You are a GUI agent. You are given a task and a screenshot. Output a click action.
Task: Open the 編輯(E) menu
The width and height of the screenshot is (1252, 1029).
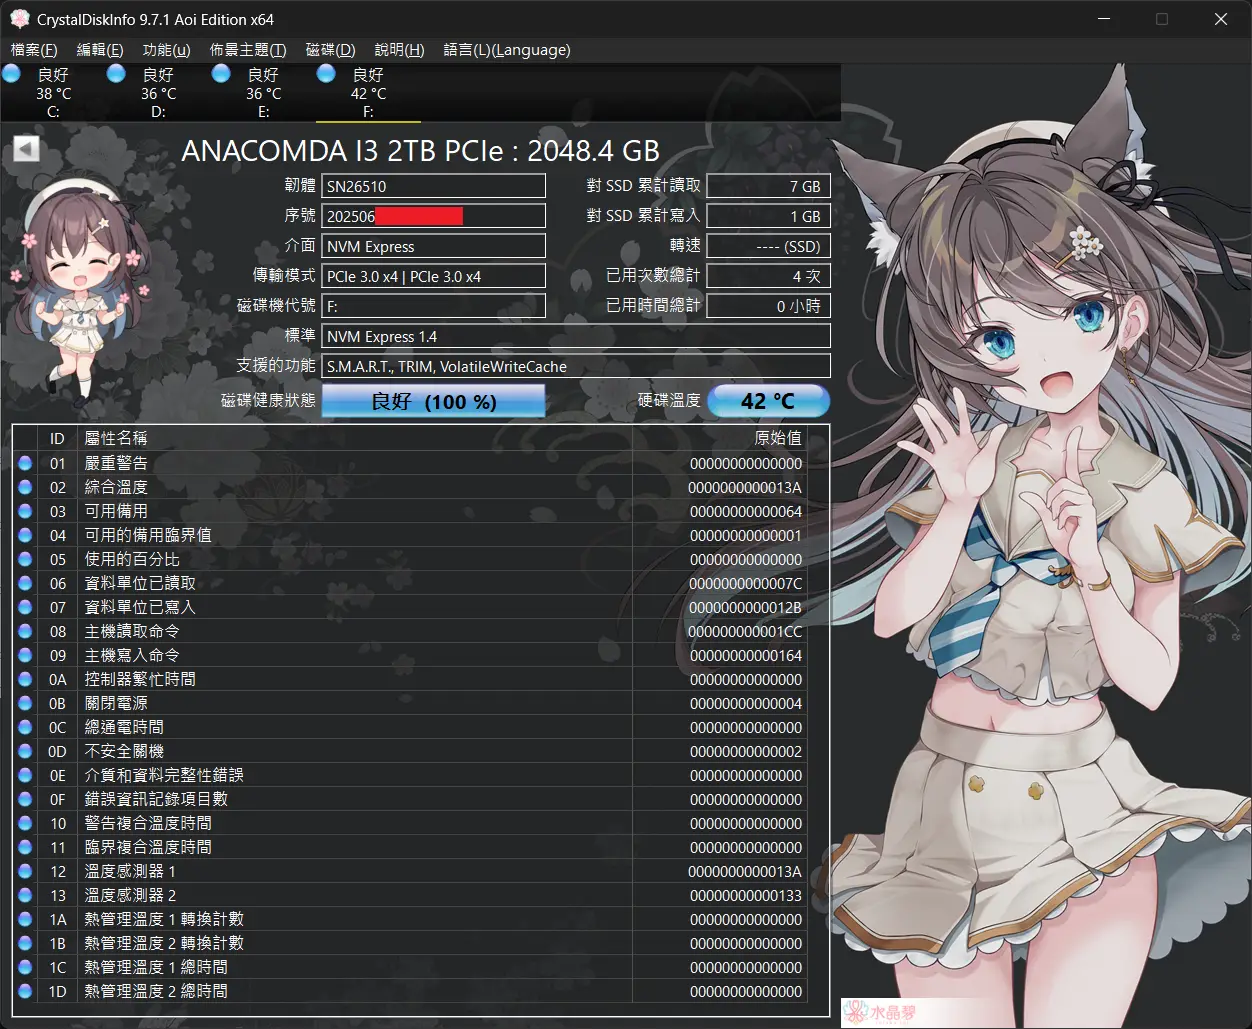point(100,50)
